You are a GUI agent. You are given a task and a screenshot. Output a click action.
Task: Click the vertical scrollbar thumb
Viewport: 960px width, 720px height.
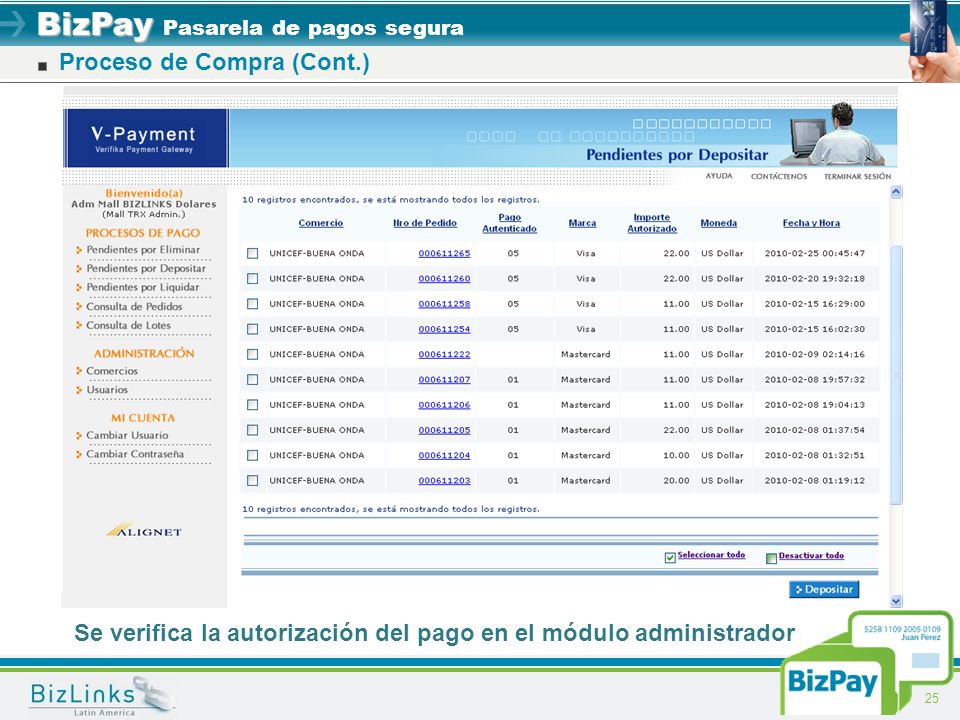(896, 375)
